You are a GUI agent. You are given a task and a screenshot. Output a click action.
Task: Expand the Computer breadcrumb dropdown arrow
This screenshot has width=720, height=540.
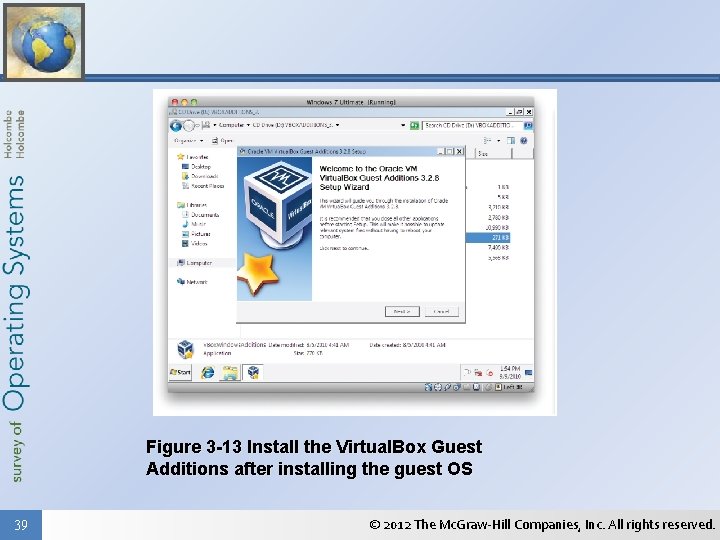click(248, 125)
